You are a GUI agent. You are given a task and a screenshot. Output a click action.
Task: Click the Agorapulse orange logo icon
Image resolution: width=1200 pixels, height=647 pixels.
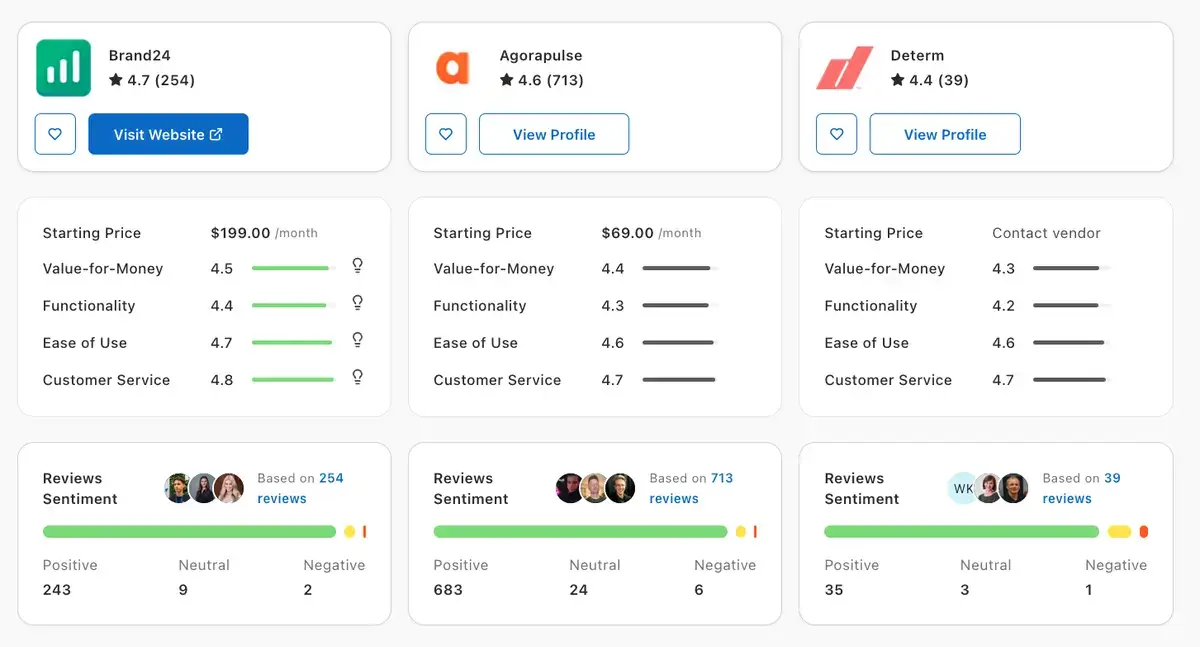pyautogui.click(x=452, y=68)
